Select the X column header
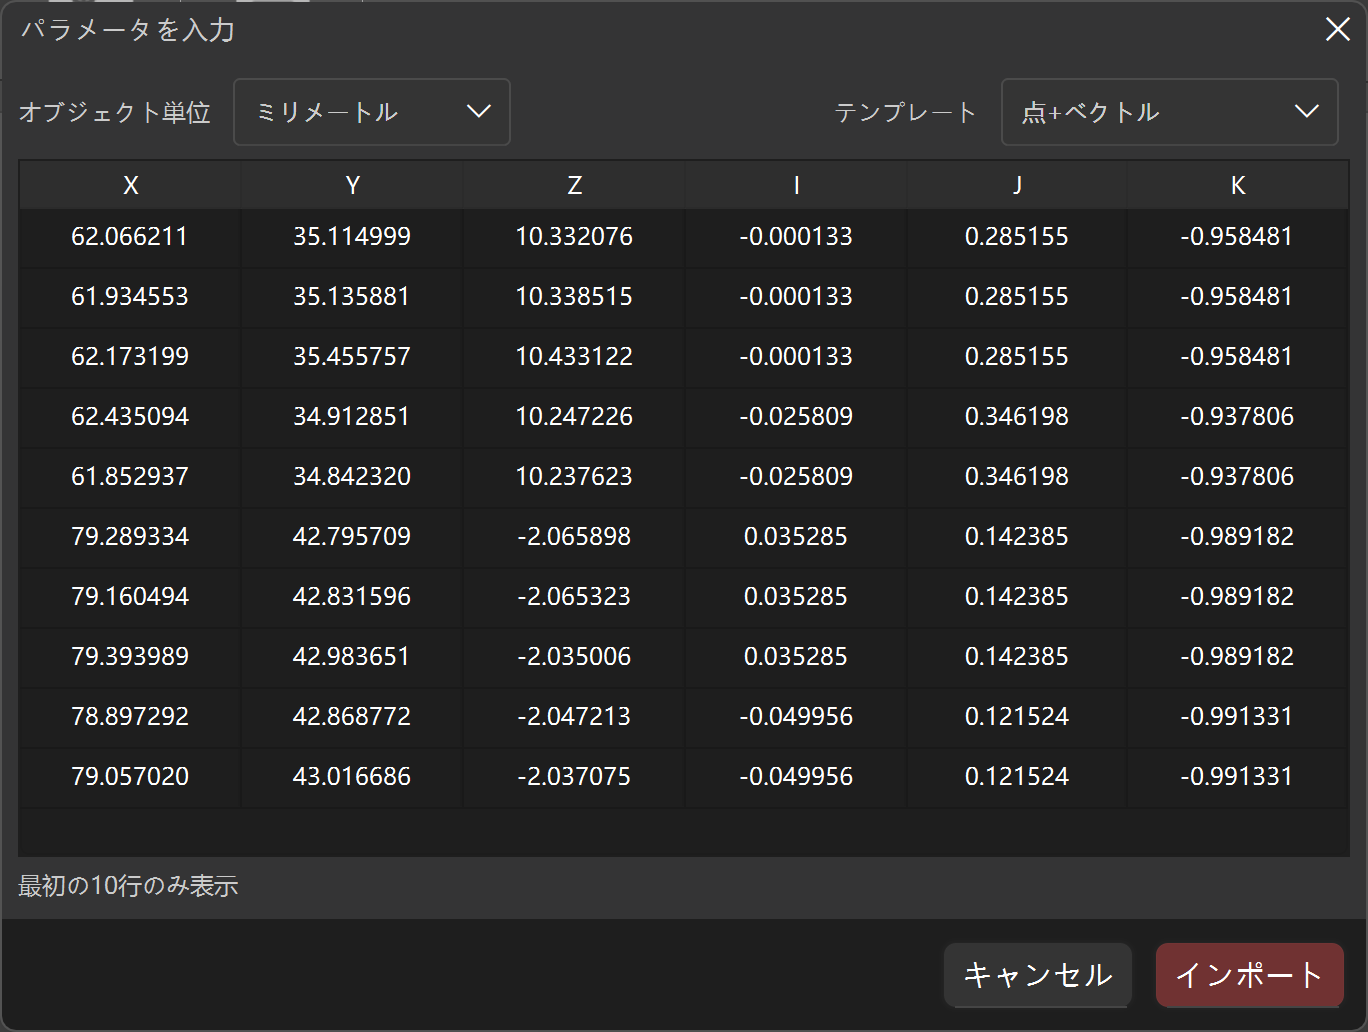 click(x=130, y=185)
